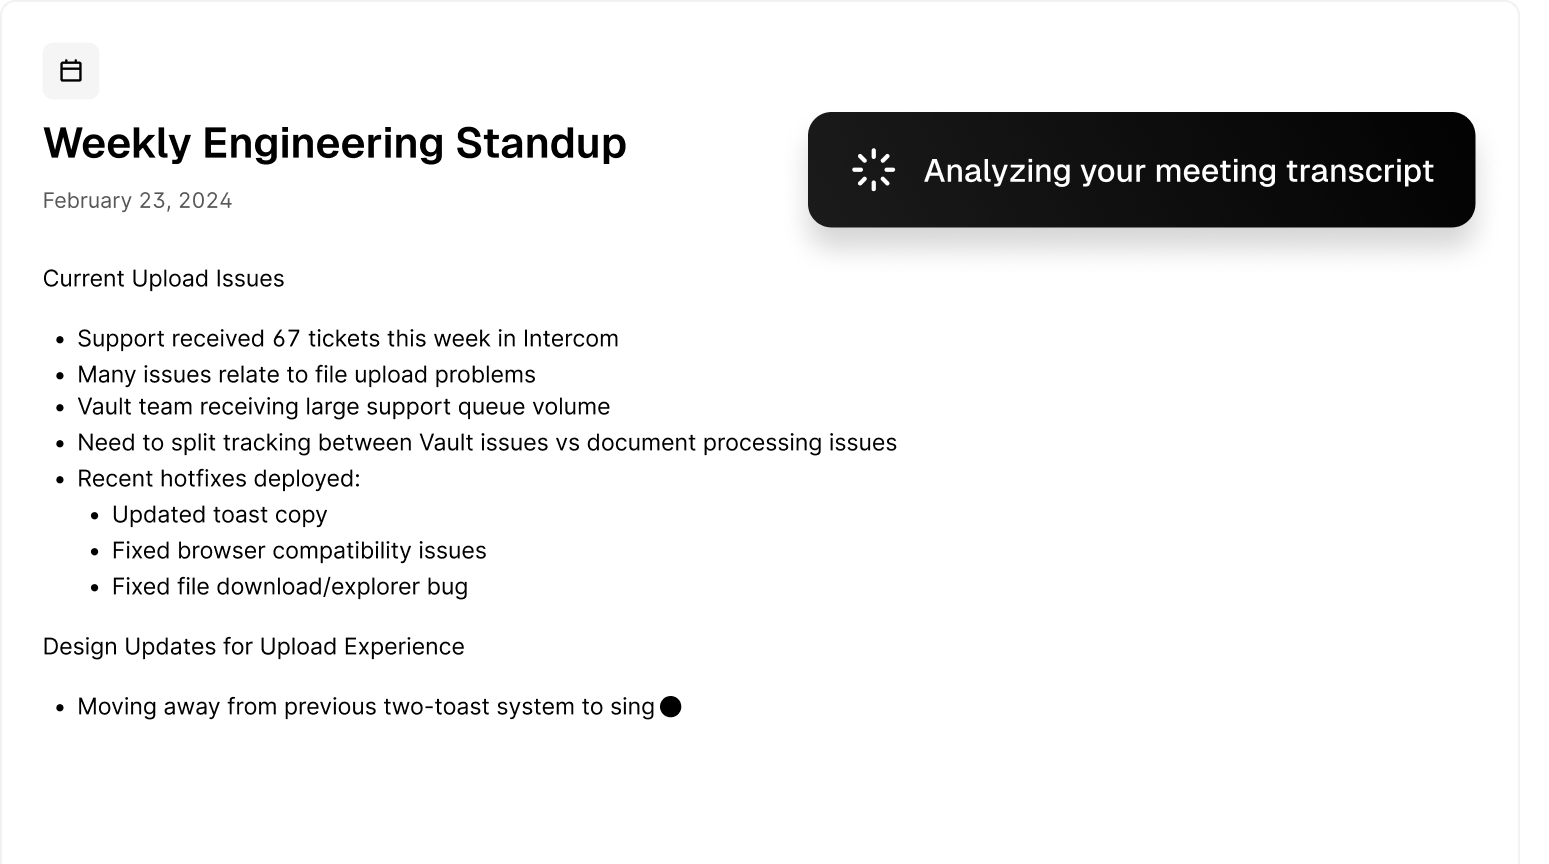Click the loading spinner icon in the toast
Viewport: 1549px width, 864px height.
point(873,170)
